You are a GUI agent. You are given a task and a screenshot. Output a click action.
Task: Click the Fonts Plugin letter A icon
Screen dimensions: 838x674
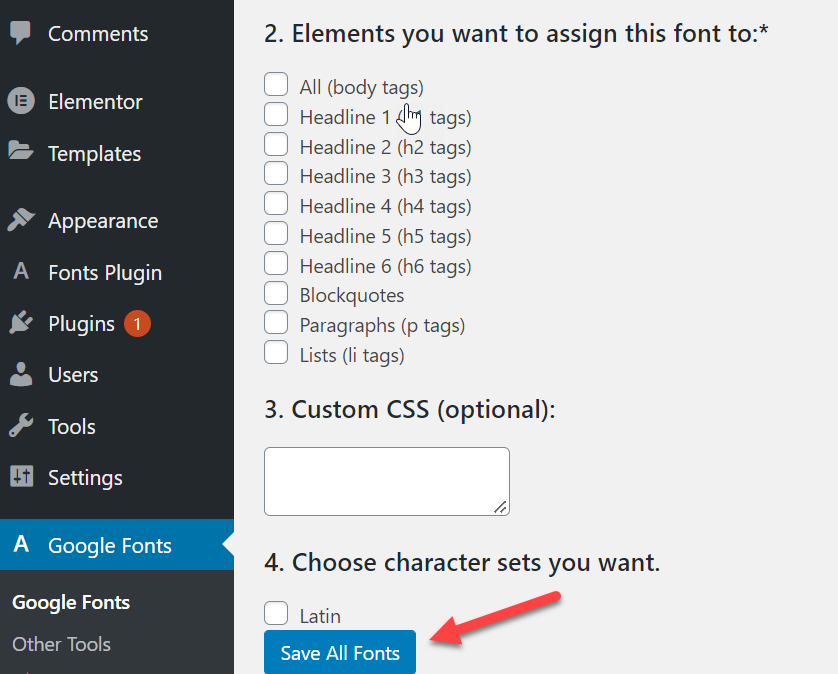tap(21, 271)
